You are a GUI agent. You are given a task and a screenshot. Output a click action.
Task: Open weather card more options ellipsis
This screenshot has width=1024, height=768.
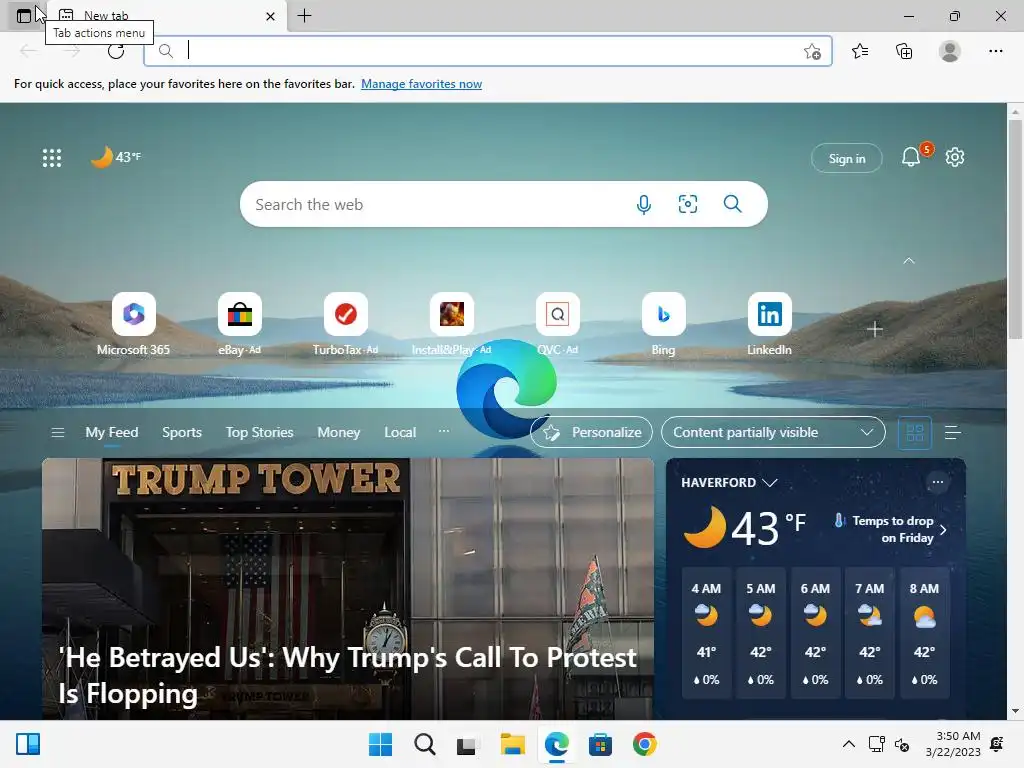(937, 482)
